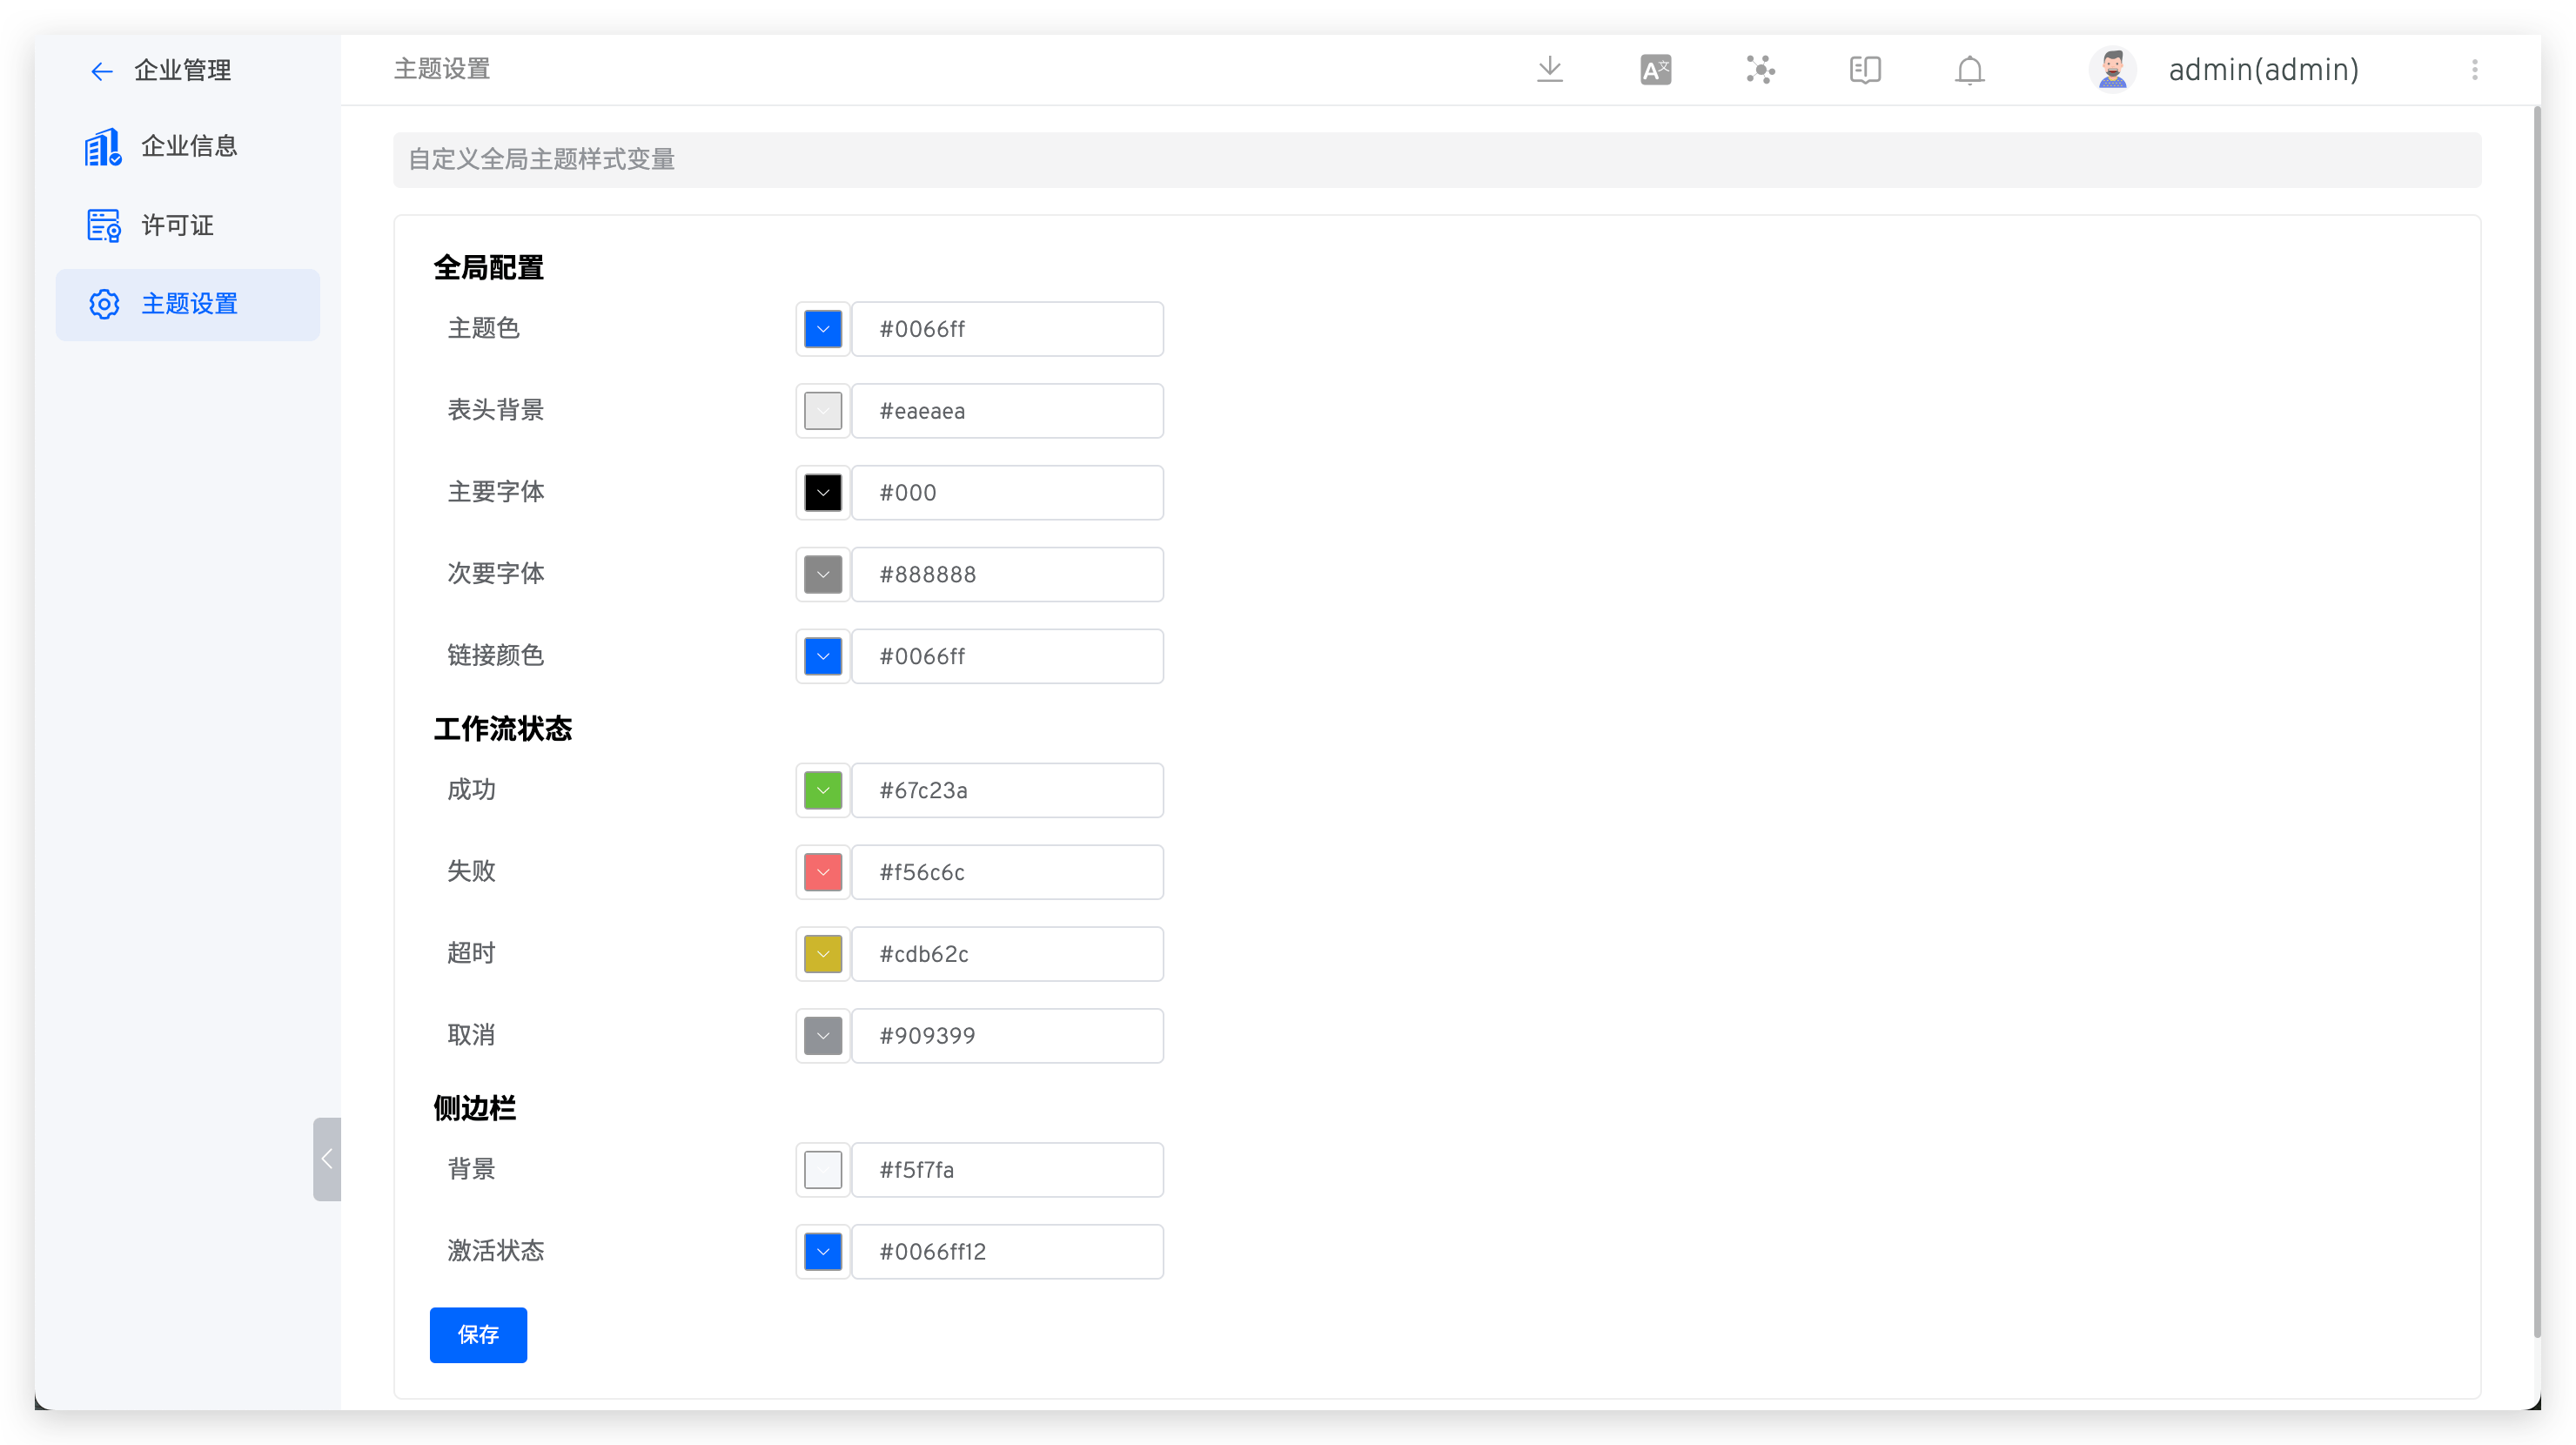Open the documentation book icon
This screenshot has width=2576, height=1445.
1865,70
